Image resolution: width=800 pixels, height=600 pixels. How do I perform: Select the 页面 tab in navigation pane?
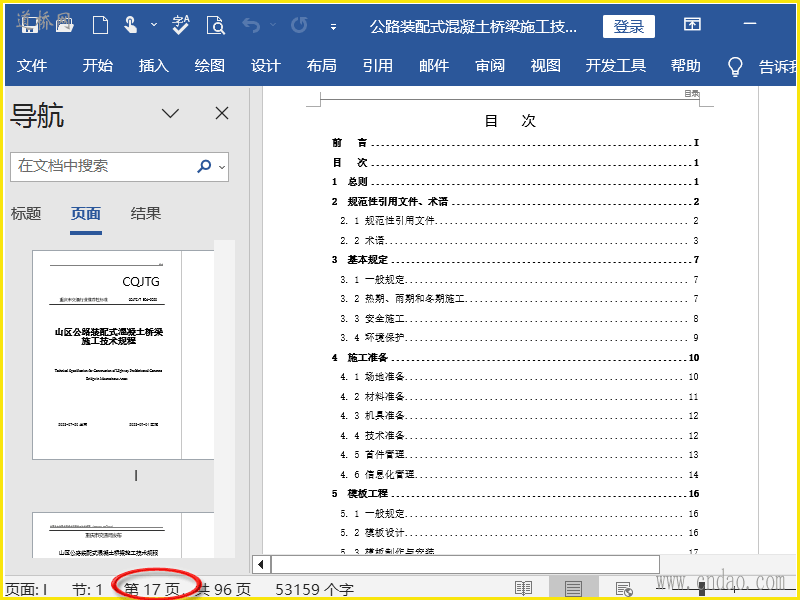(x=86, y=213)
